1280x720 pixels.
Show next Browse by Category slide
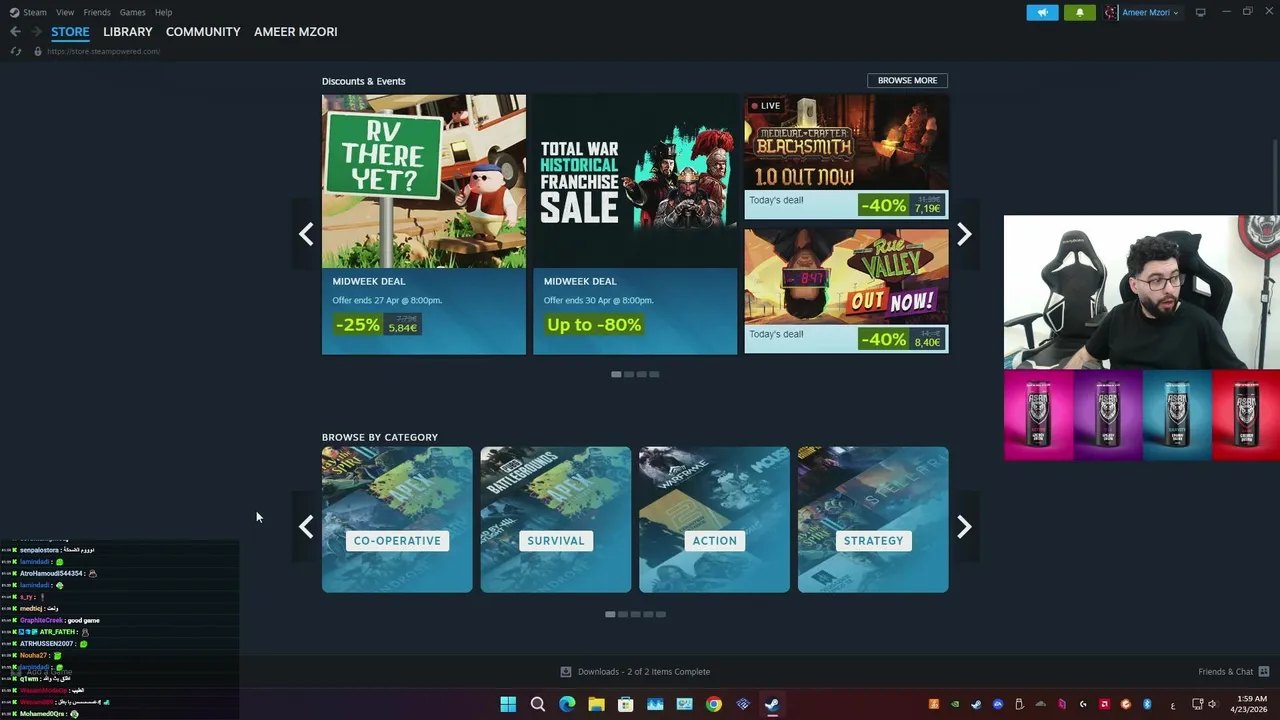point(964,526)
